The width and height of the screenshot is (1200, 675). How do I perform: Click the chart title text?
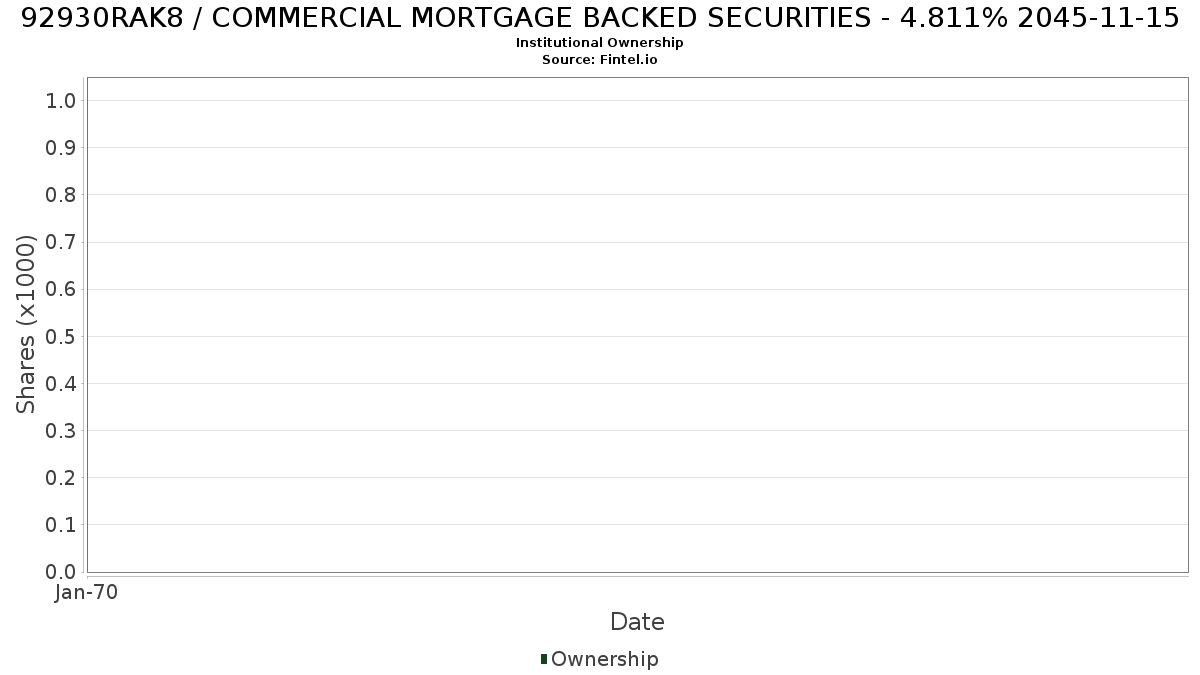click(600, 18)
